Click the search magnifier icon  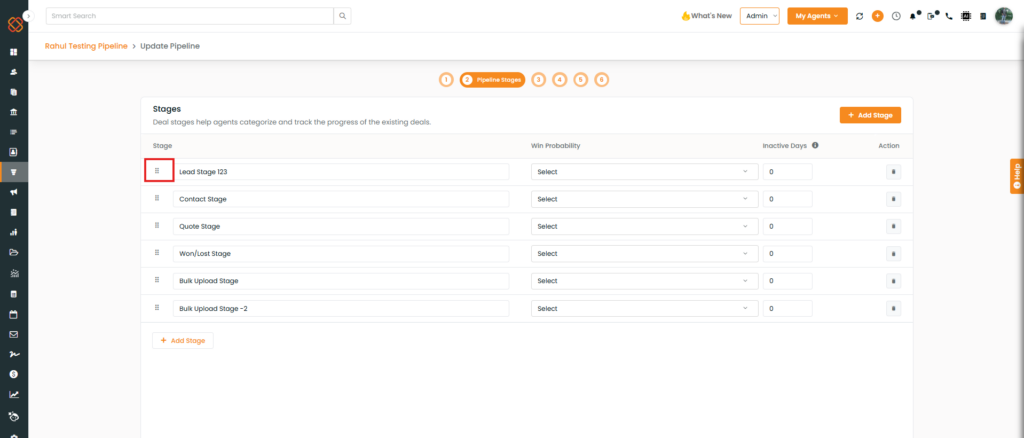click(x=342, y=16)
